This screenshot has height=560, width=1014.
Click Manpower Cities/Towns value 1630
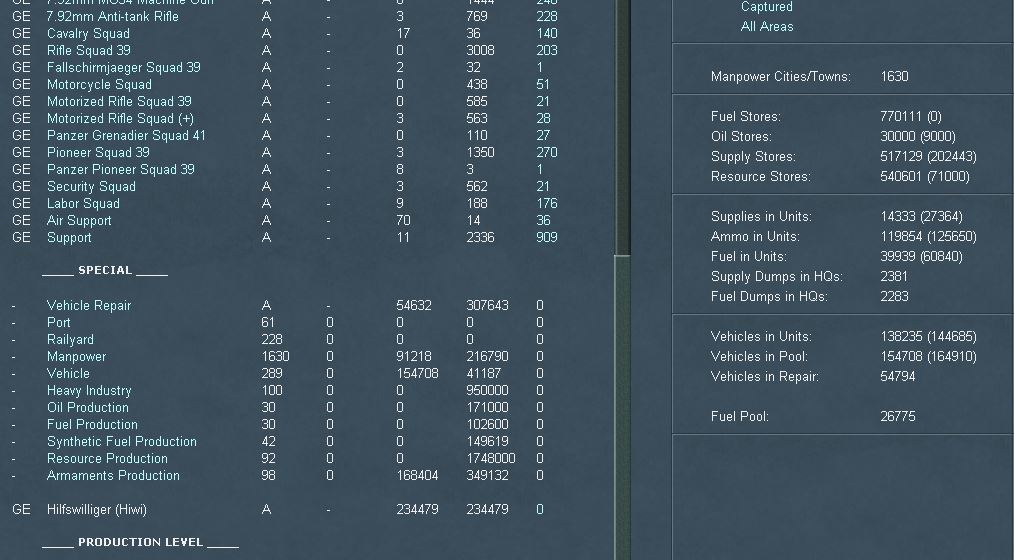click(894, 76)
